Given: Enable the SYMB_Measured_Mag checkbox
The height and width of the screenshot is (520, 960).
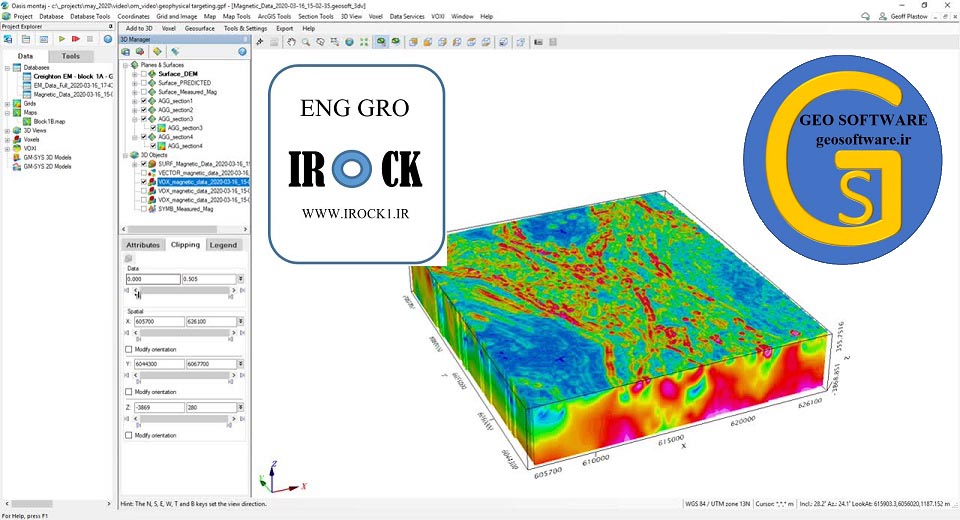Looking at the screenshot, I should tap(144, 209).
